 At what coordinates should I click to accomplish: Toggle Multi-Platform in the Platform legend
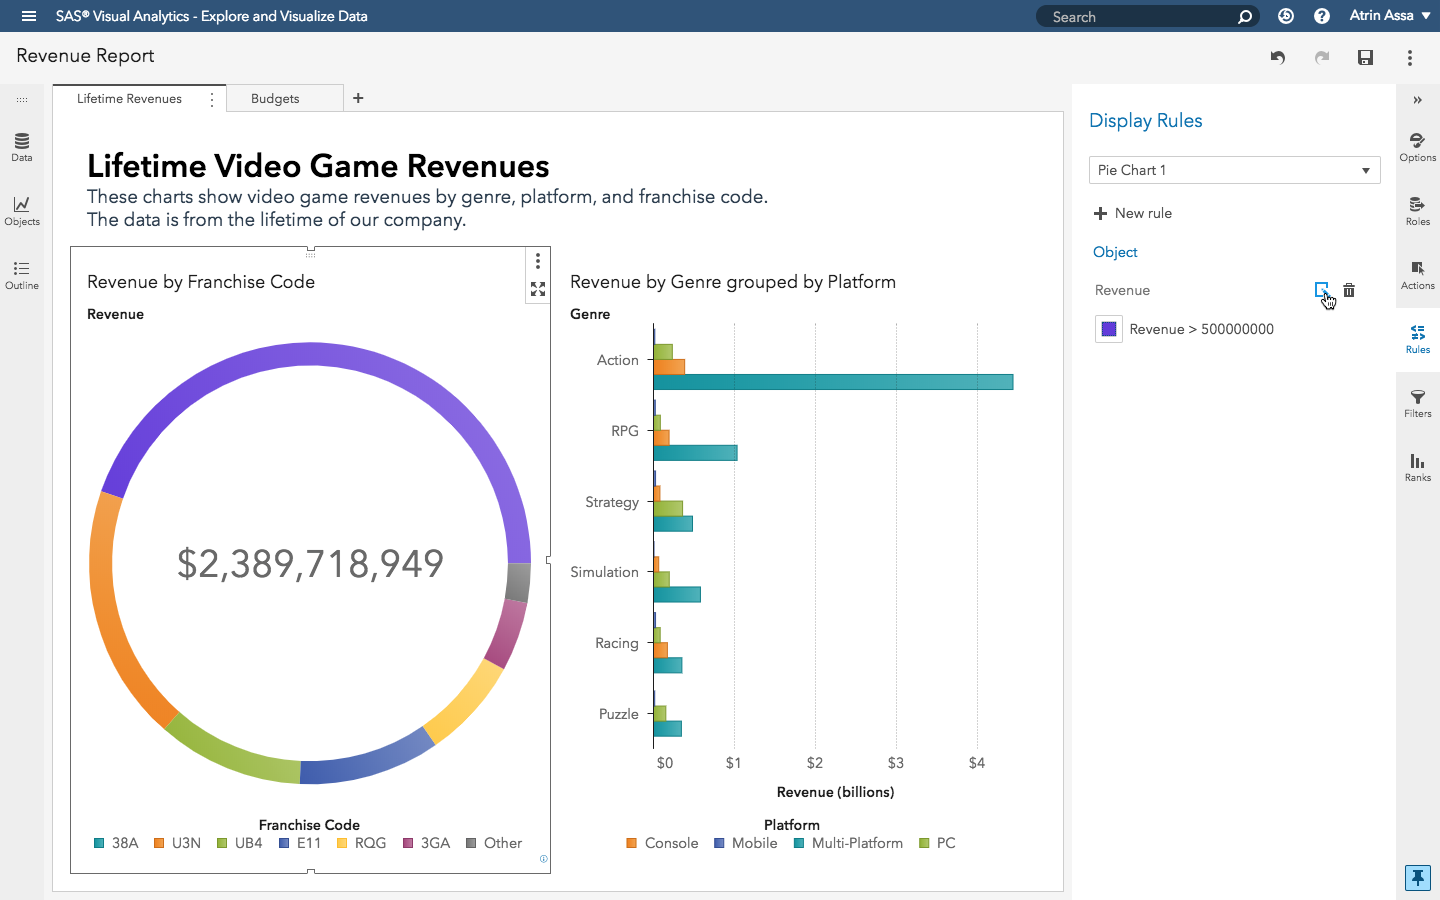848,843
